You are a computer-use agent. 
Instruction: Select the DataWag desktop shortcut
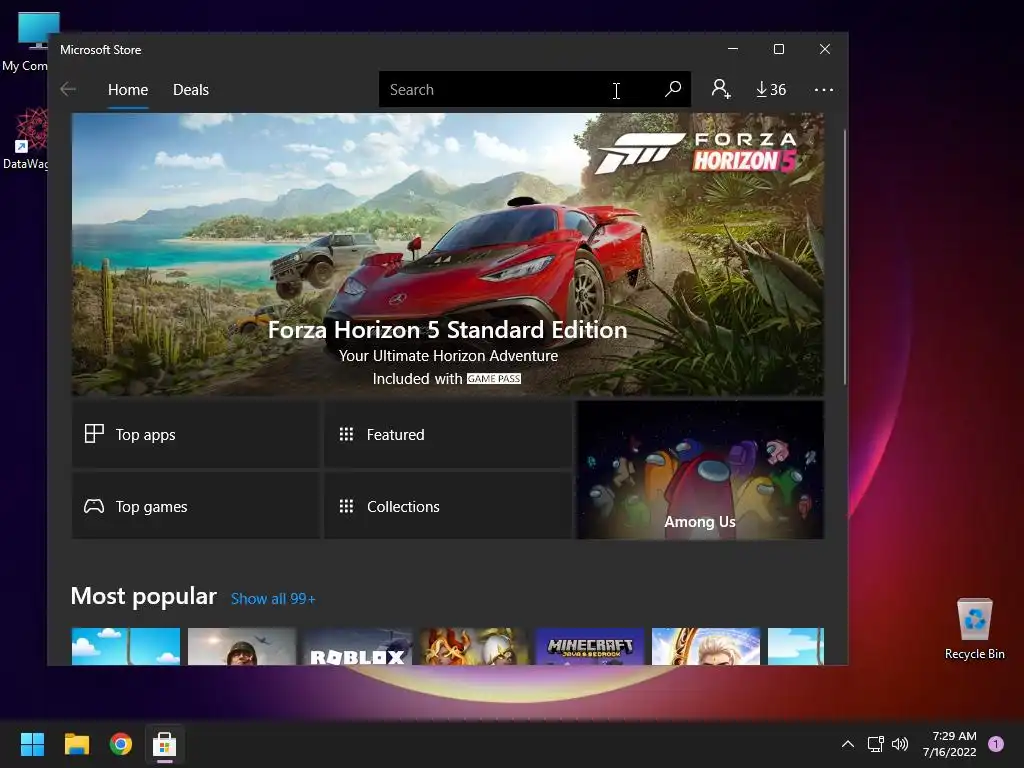coord(25,140)
